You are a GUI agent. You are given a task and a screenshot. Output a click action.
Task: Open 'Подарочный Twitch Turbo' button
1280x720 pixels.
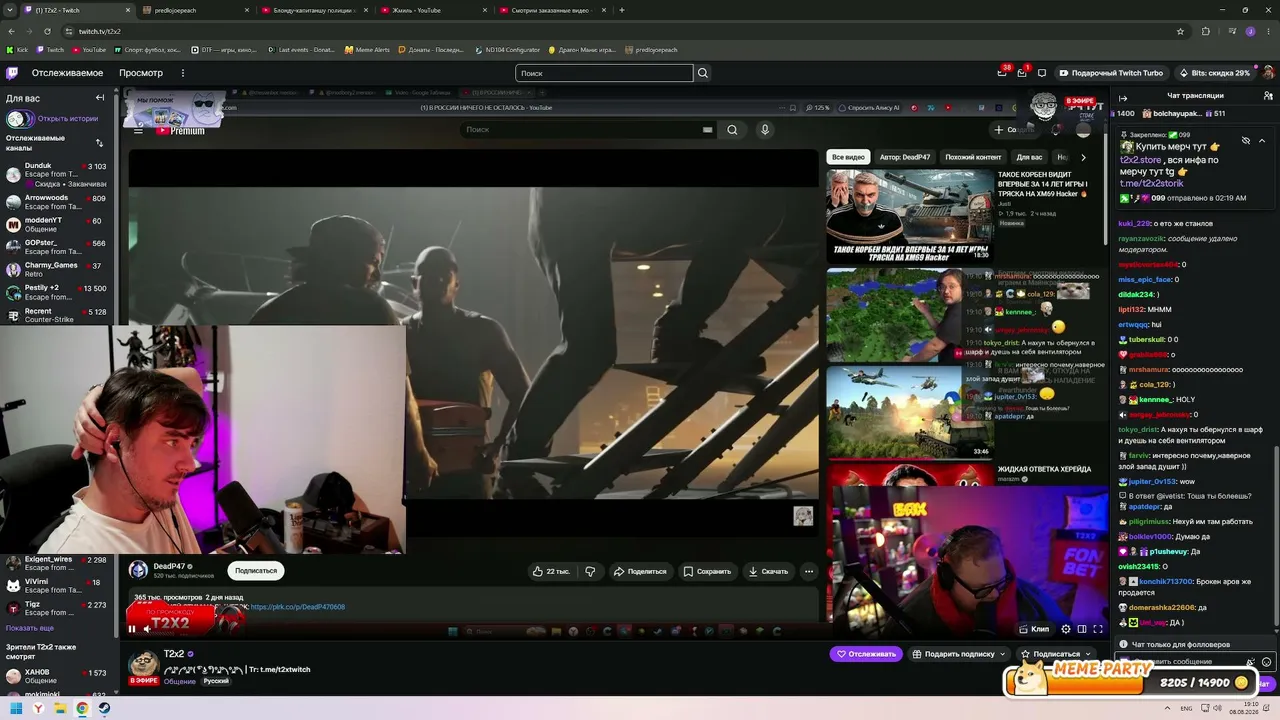(1110, 73)
